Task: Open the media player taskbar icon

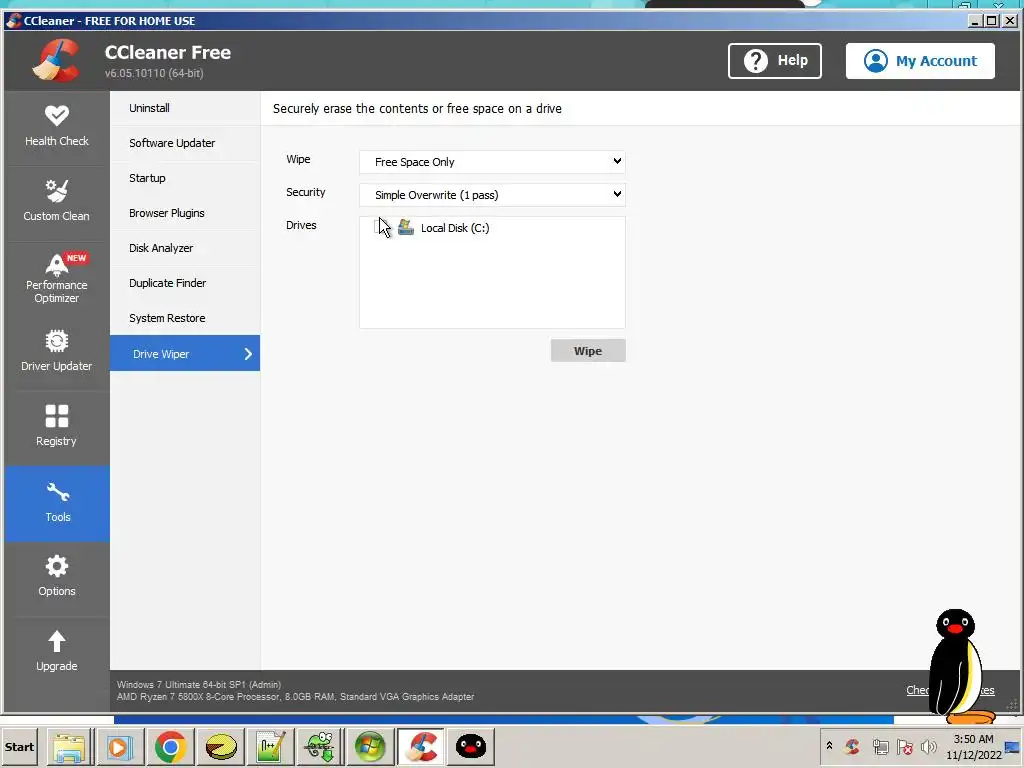Action: [120, 746]
